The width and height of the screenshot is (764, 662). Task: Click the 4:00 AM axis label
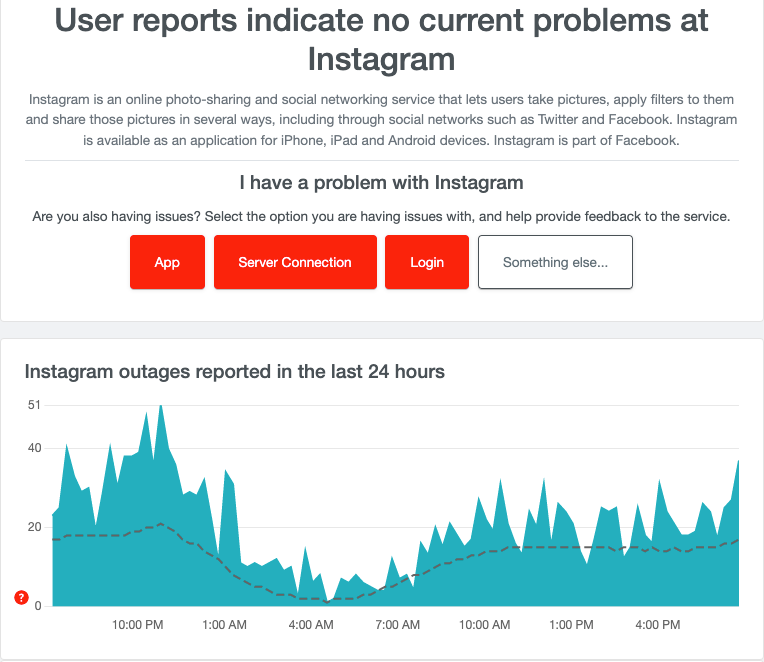311,624
